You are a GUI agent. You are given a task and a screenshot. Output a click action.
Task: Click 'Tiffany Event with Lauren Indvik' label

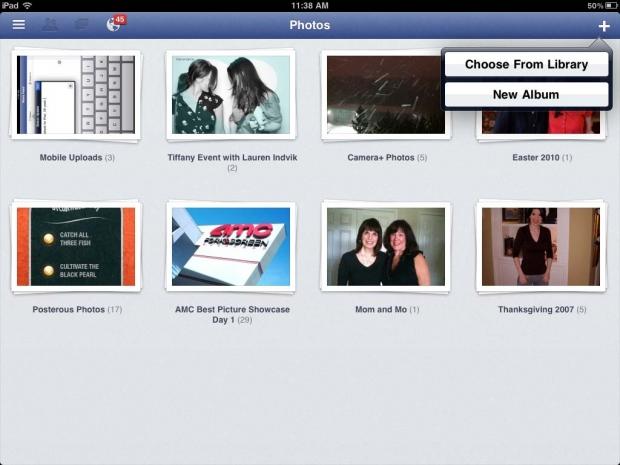pos(232,157)
